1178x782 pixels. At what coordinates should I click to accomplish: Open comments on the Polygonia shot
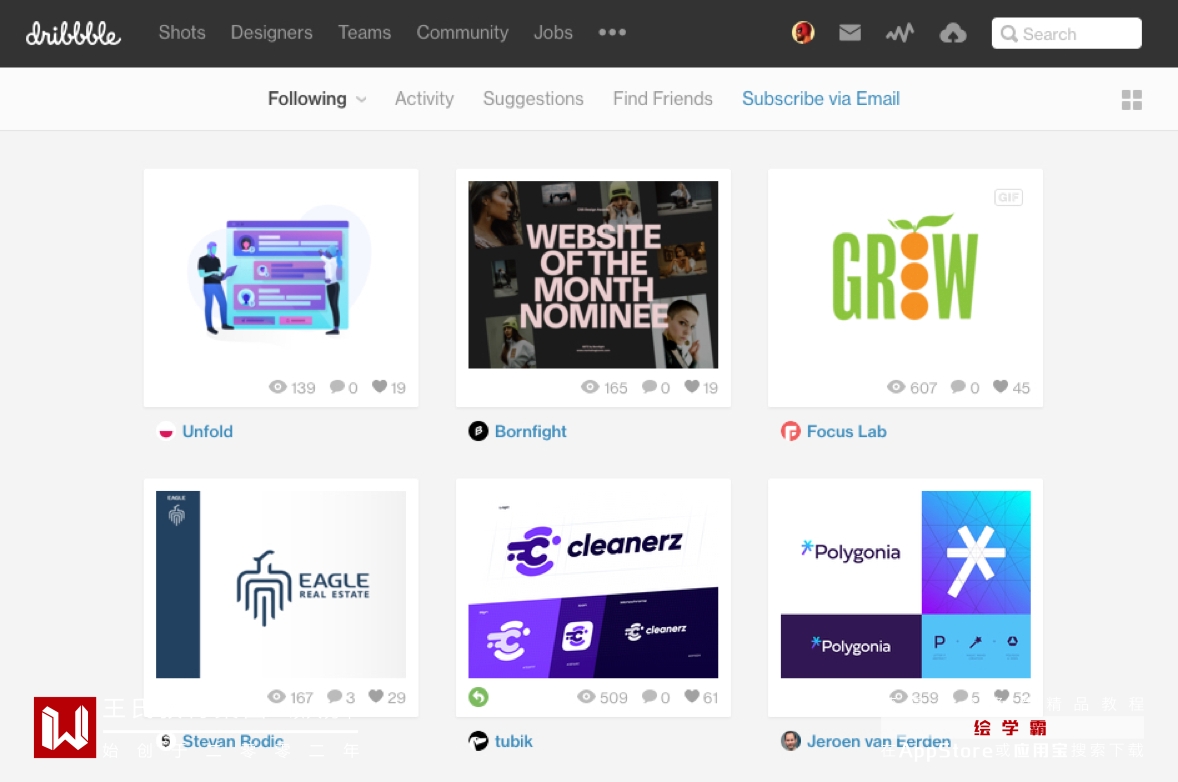[960, 696]
